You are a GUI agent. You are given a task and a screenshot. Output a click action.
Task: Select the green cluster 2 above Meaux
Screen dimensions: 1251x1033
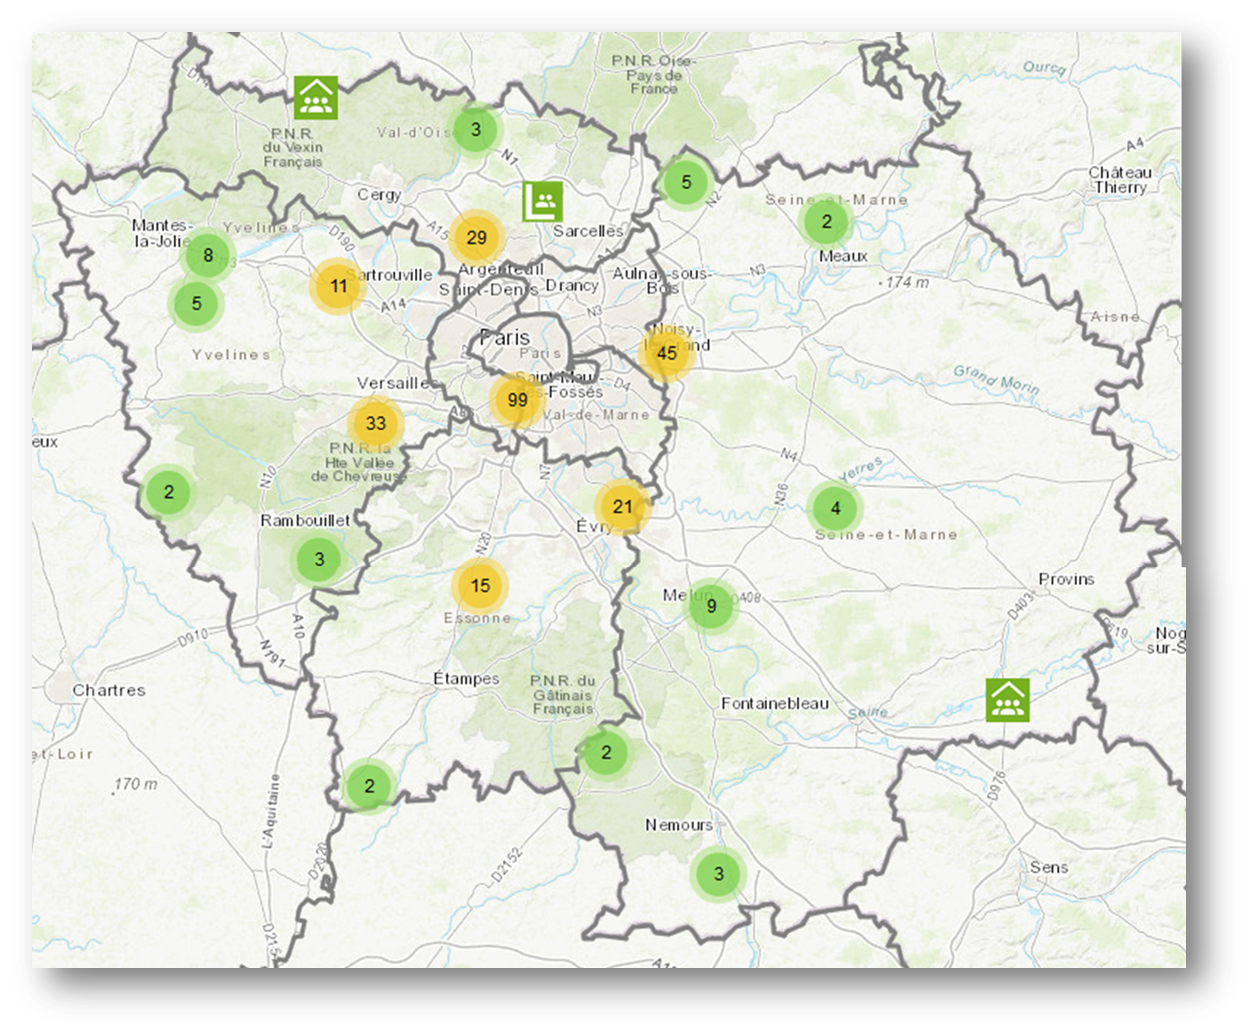826,221
